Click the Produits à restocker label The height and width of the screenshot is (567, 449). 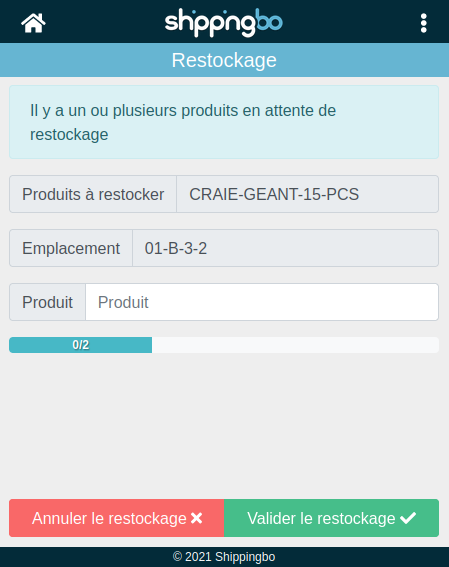point(93,194)
